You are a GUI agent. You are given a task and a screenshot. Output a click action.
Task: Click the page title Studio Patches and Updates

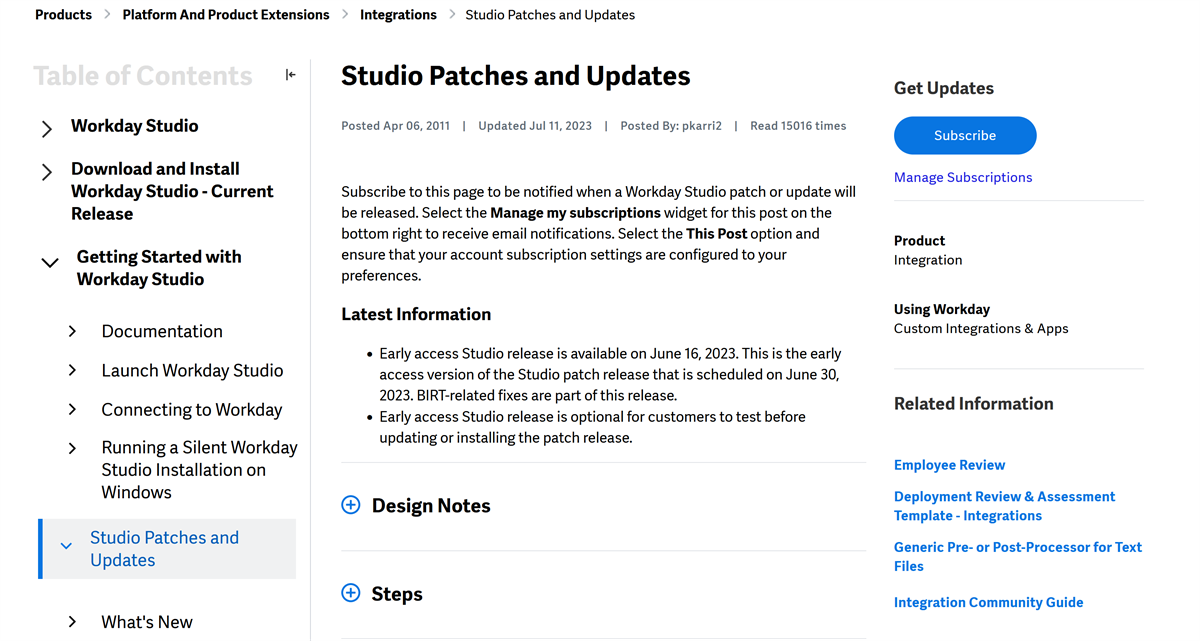pyautogui.click(x=516, y=76)
